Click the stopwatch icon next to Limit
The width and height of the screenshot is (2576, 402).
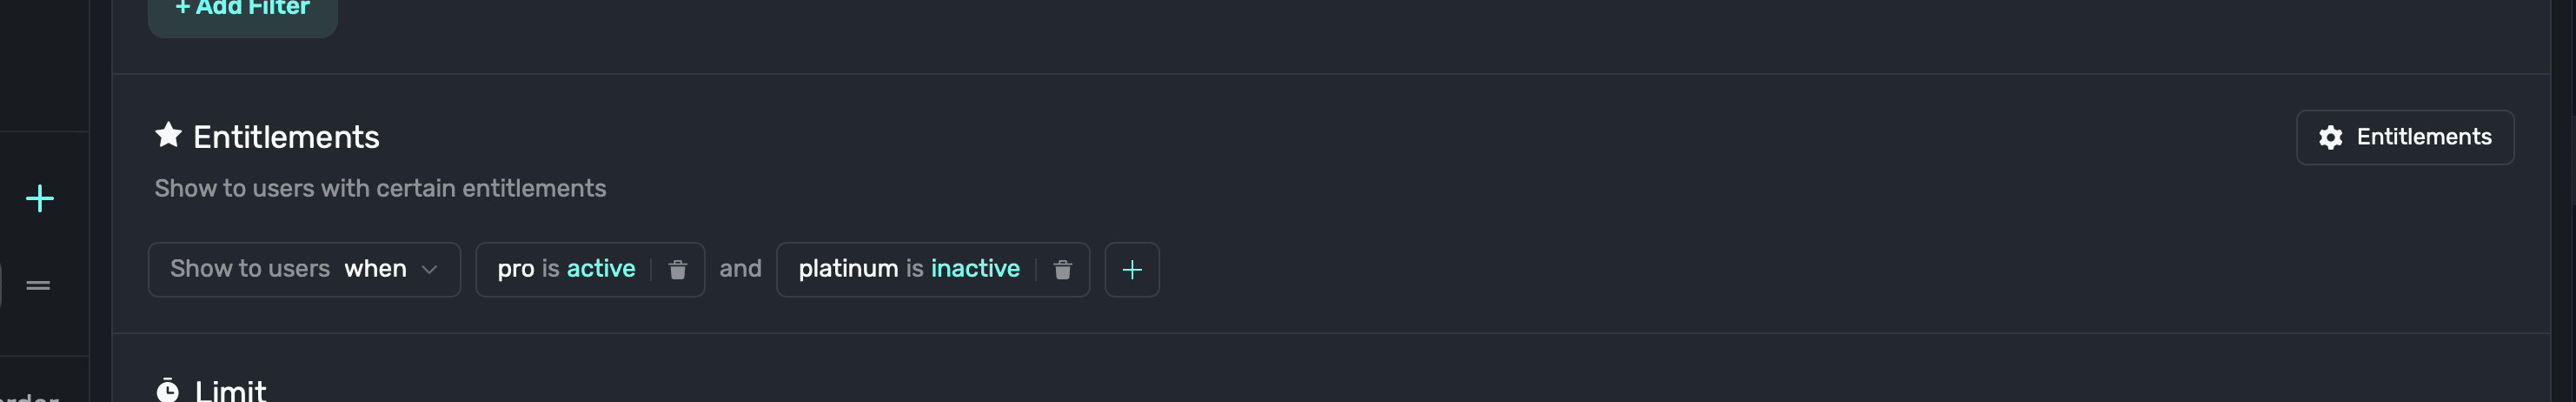click(168, 390)
